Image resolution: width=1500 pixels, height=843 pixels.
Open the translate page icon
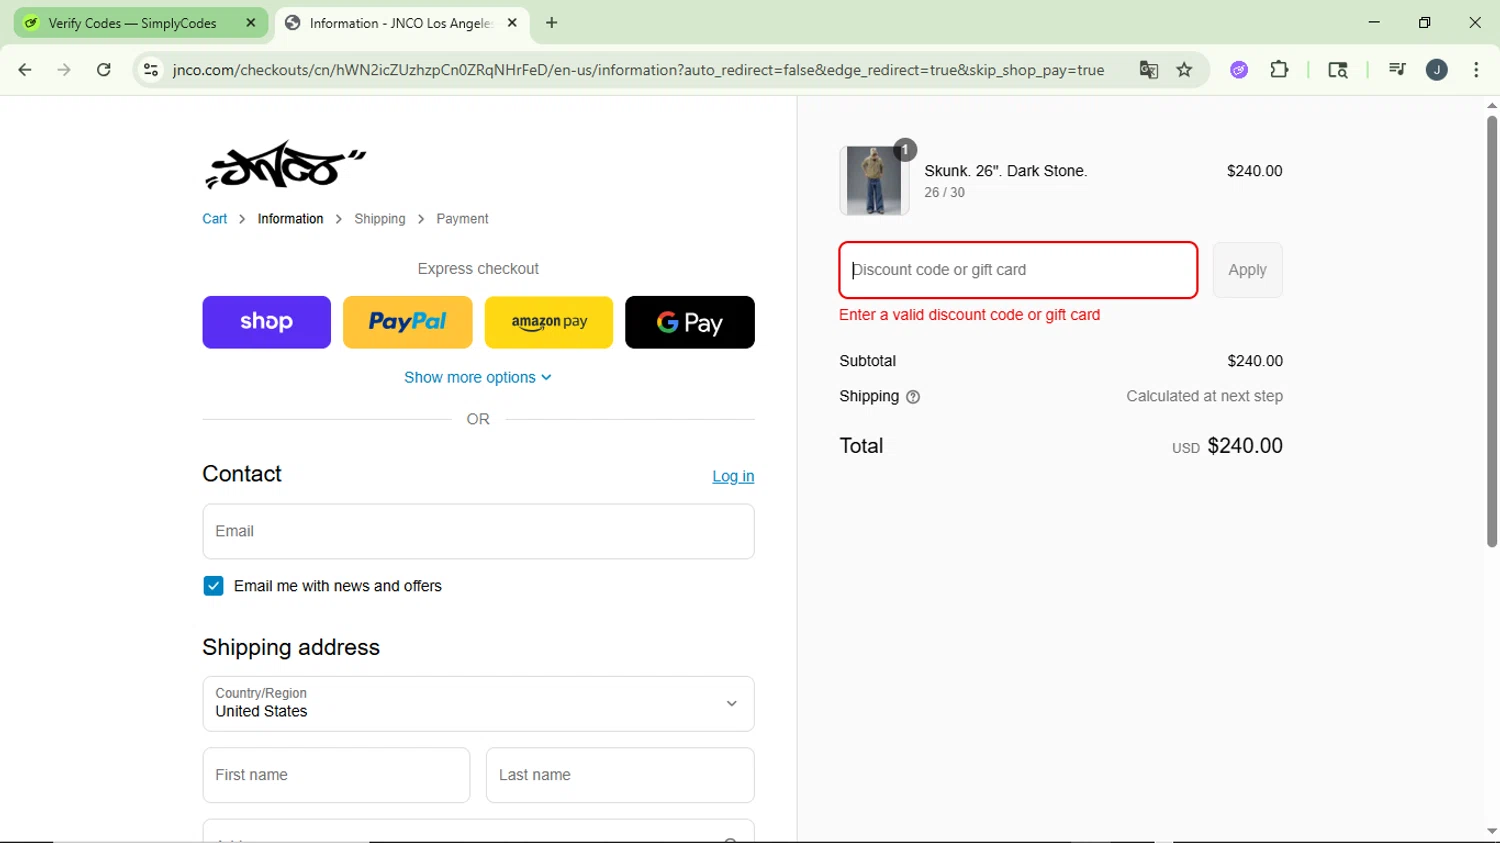(1148, 70)
